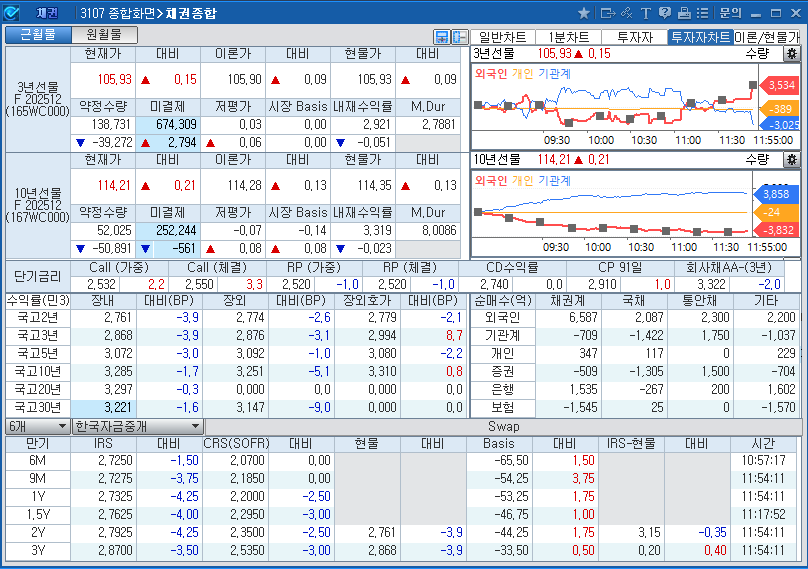The image size is (808, 569).
Task: Click the printer icon in title bar
Action: [684, 13]
